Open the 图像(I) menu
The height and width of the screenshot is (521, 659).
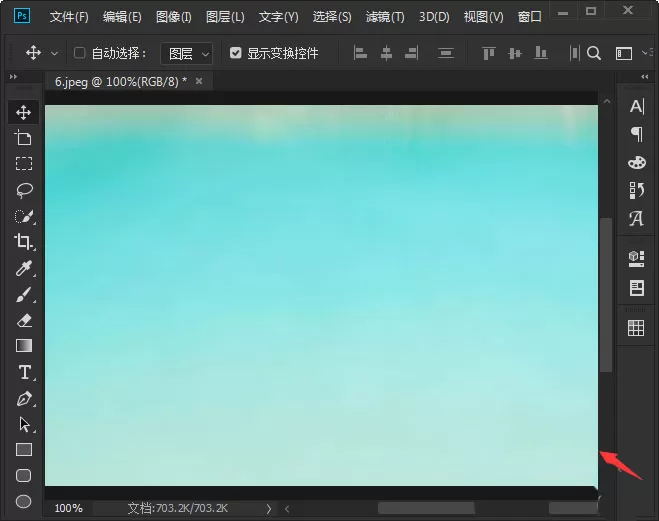174,17
